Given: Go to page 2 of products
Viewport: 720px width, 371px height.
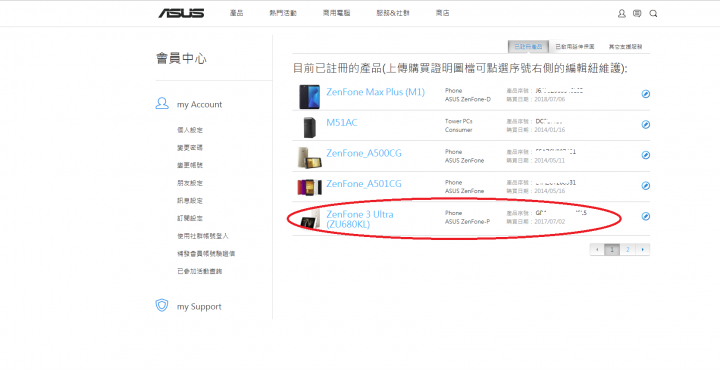Looking at the screenshot, I should coord(627,250).
